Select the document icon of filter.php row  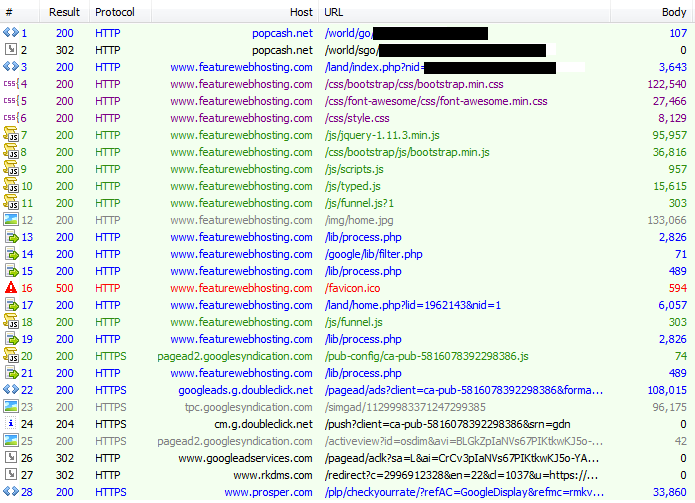tap(12, 253)
